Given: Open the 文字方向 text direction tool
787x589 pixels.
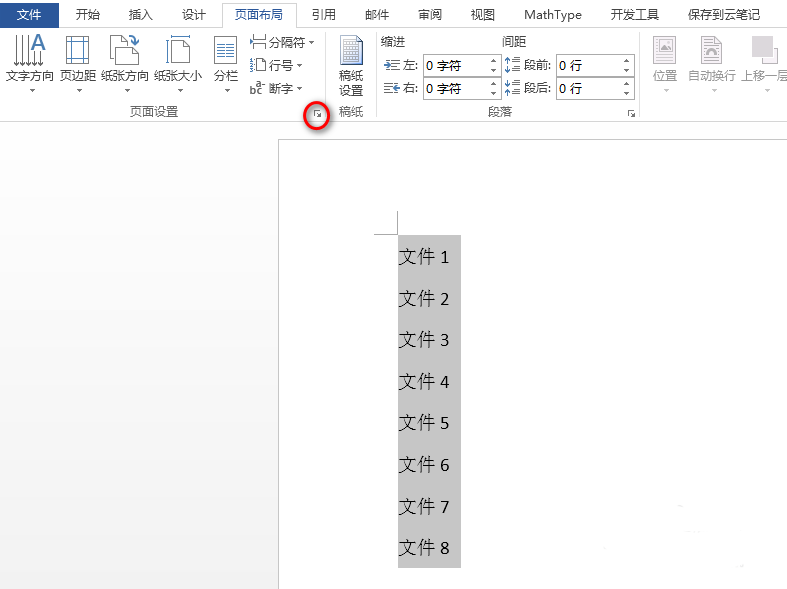Looking at the screenshot, I should [x=30, y=63].
